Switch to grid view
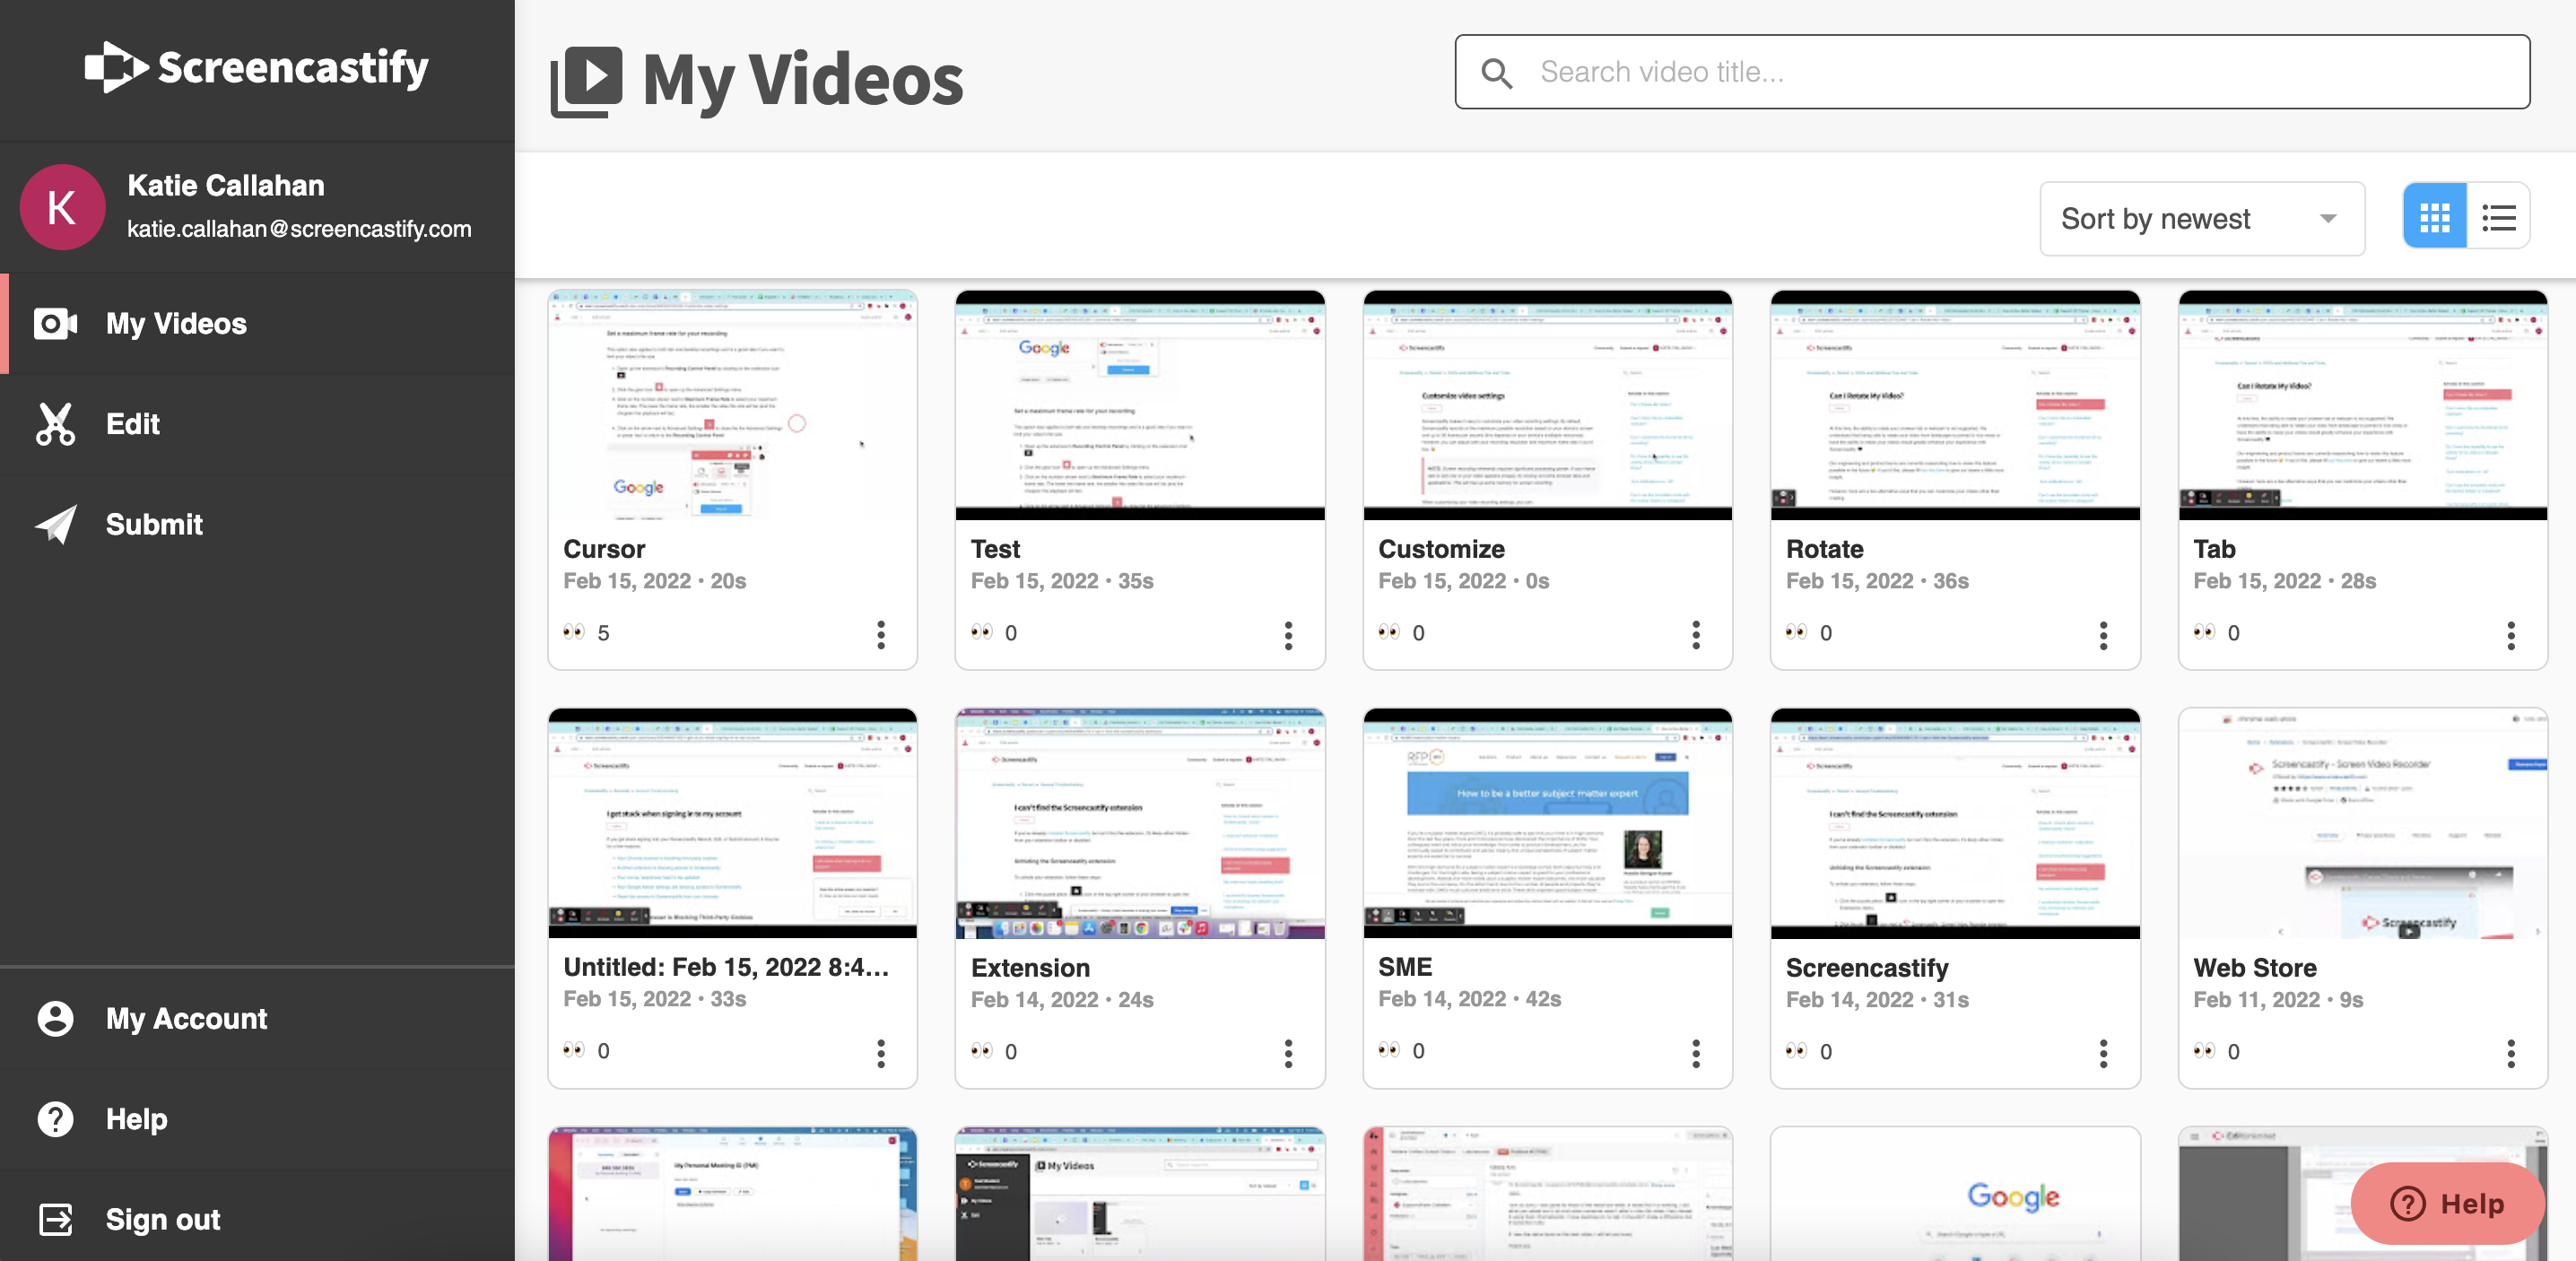 coord(2435,217)
